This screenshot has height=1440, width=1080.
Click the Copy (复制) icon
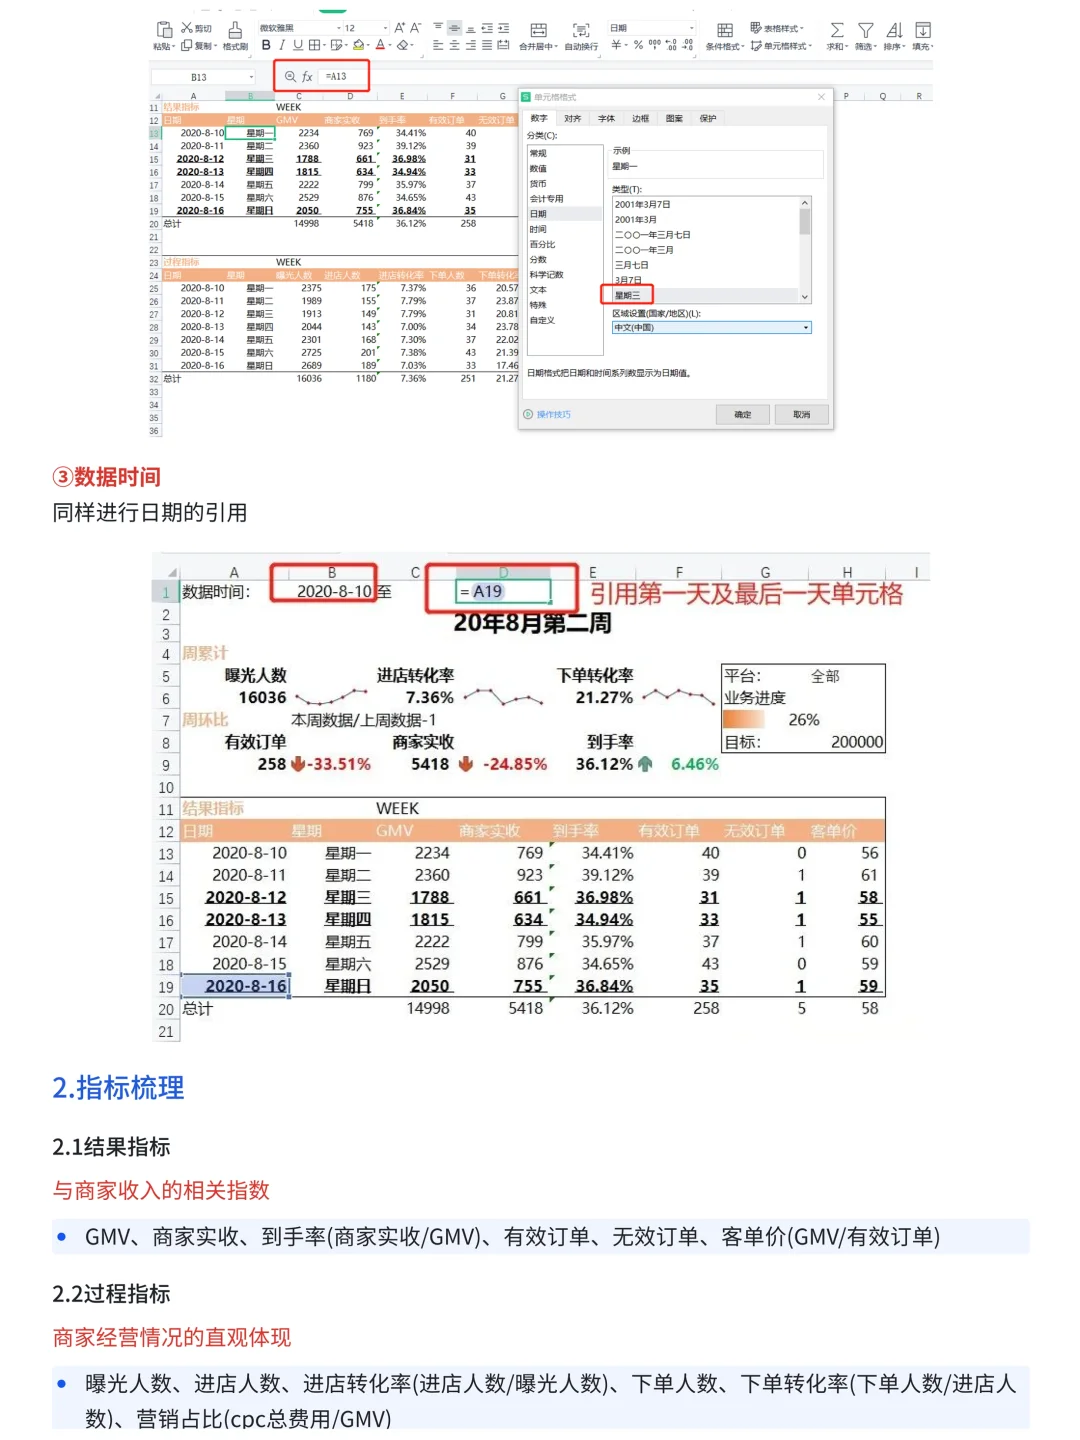click(x=186, y=46)
